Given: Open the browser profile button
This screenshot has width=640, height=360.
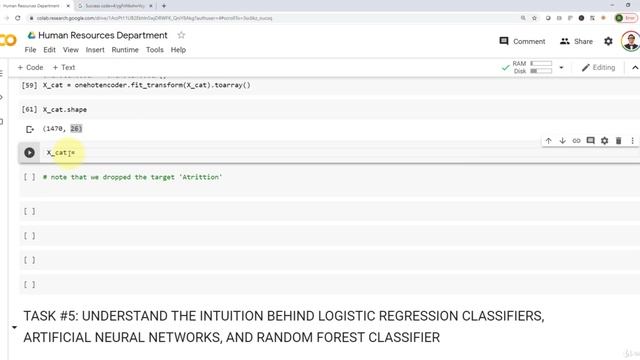Looking at the screenshot, I should coord(626,18).
